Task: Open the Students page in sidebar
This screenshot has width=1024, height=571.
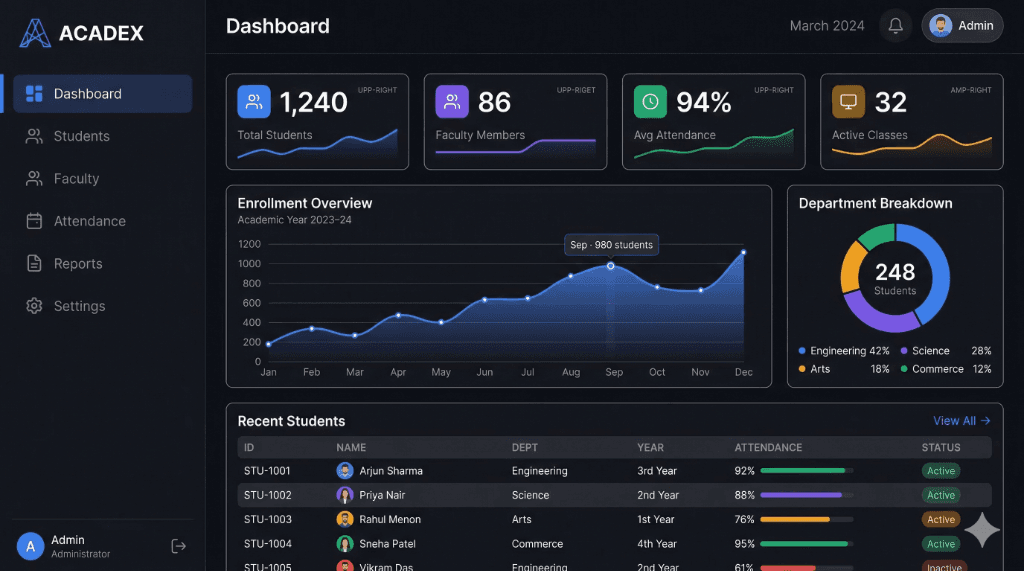Action: (82, 136)
